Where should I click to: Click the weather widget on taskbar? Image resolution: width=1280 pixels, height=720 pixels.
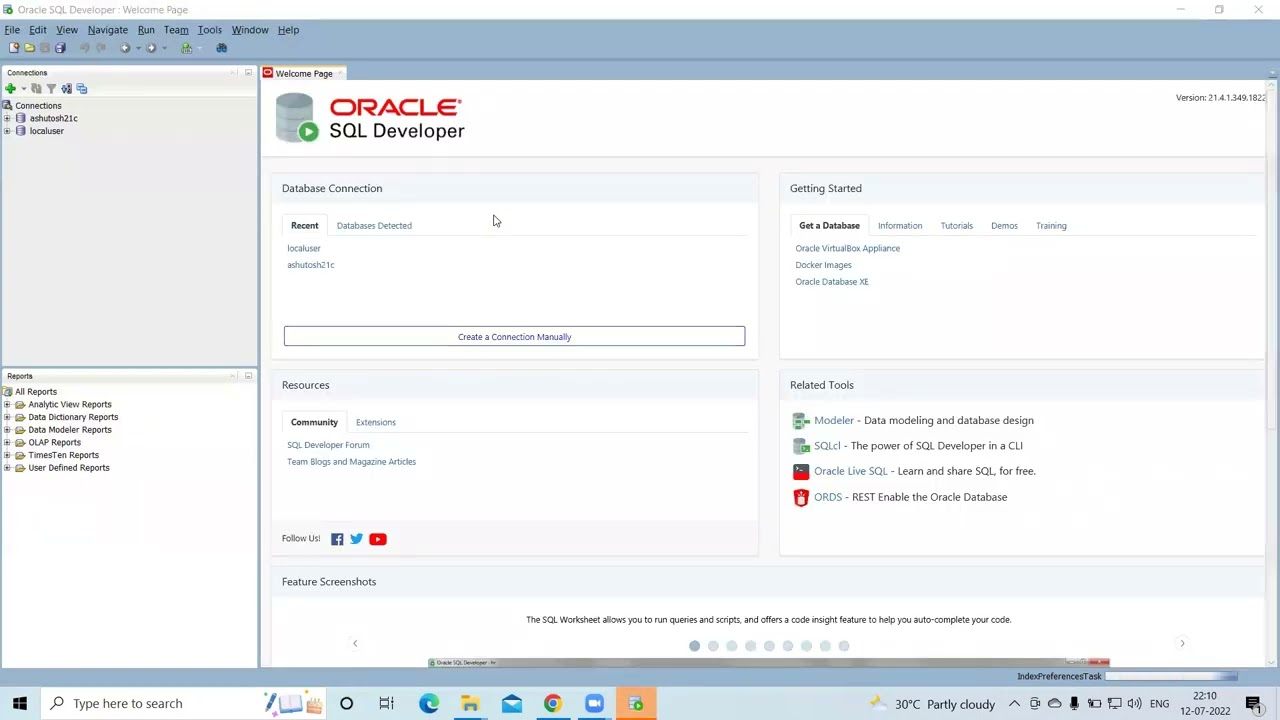(x=933, y=704)
